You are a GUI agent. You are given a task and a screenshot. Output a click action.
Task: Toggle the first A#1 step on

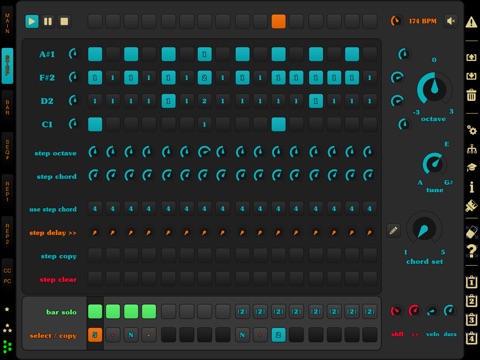click(95, 54)
